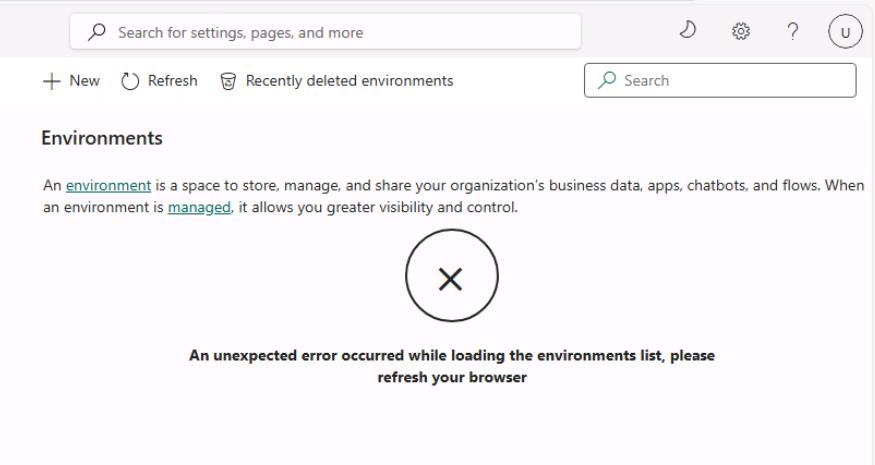Click the environment description paragraph text
Viewport: 875px width, 465px height.
point(453,196)
